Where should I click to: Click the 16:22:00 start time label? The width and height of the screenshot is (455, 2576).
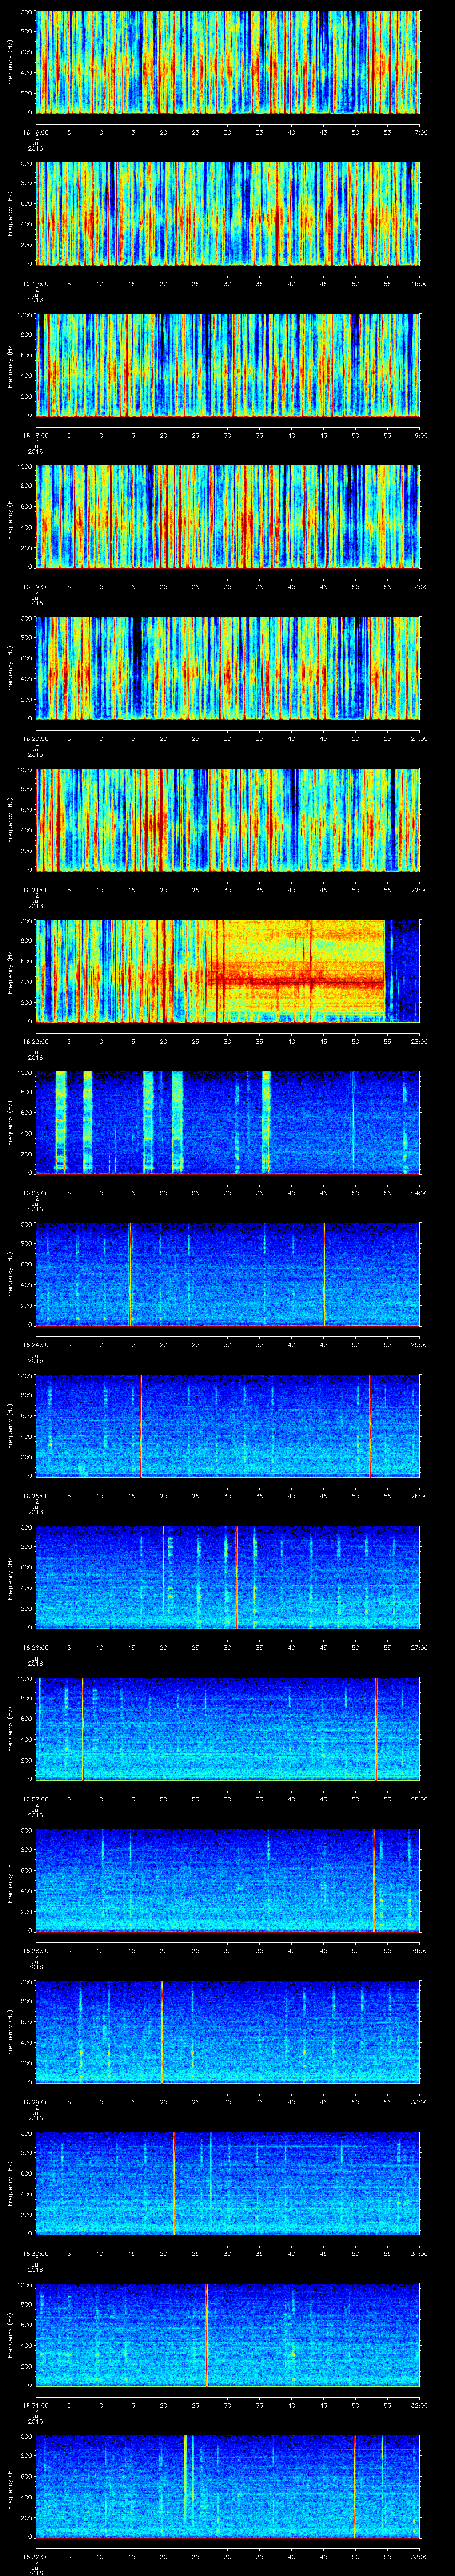pos(35,1041)
